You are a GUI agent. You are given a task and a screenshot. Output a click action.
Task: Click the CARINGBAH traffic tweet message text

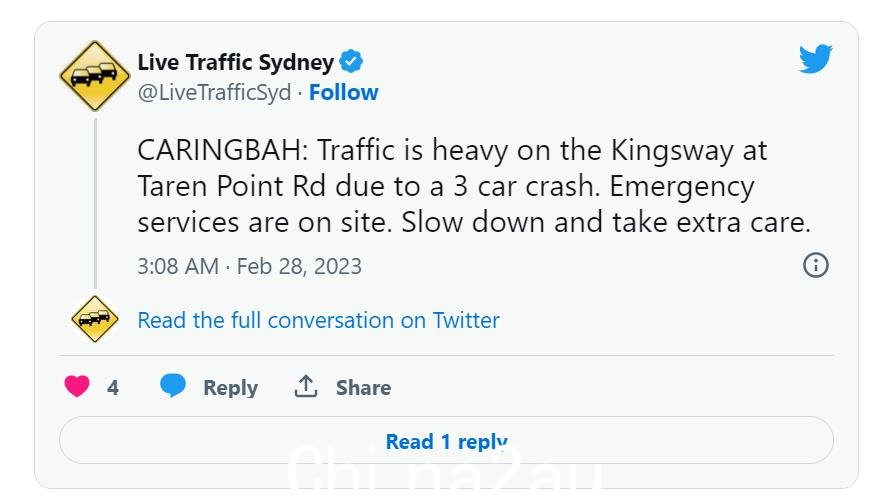[474, 186]
